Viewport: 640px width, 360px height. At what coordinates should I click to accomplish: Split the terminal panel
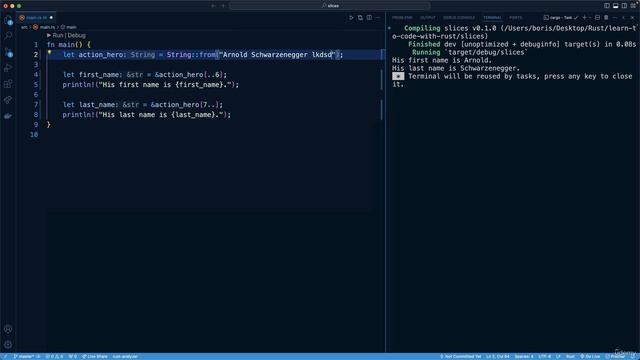(598, 18)
